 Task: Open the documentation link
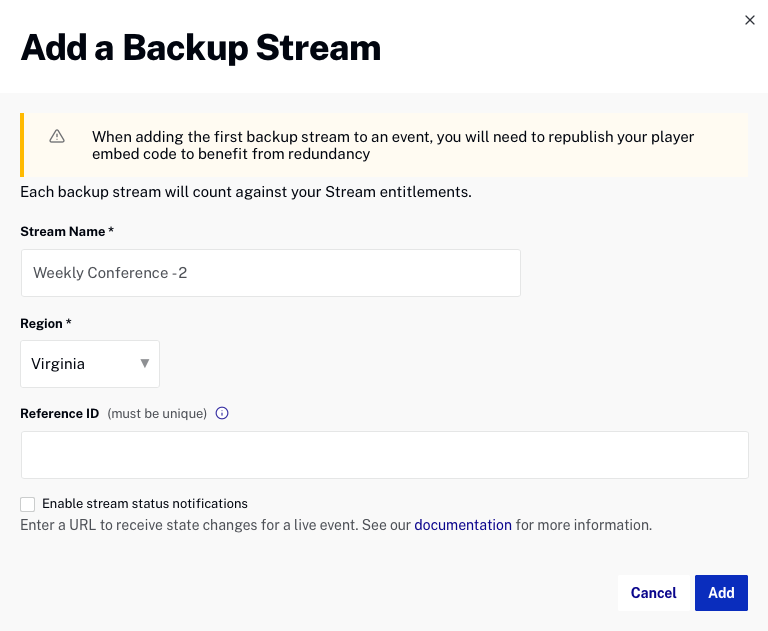(463, 525)
